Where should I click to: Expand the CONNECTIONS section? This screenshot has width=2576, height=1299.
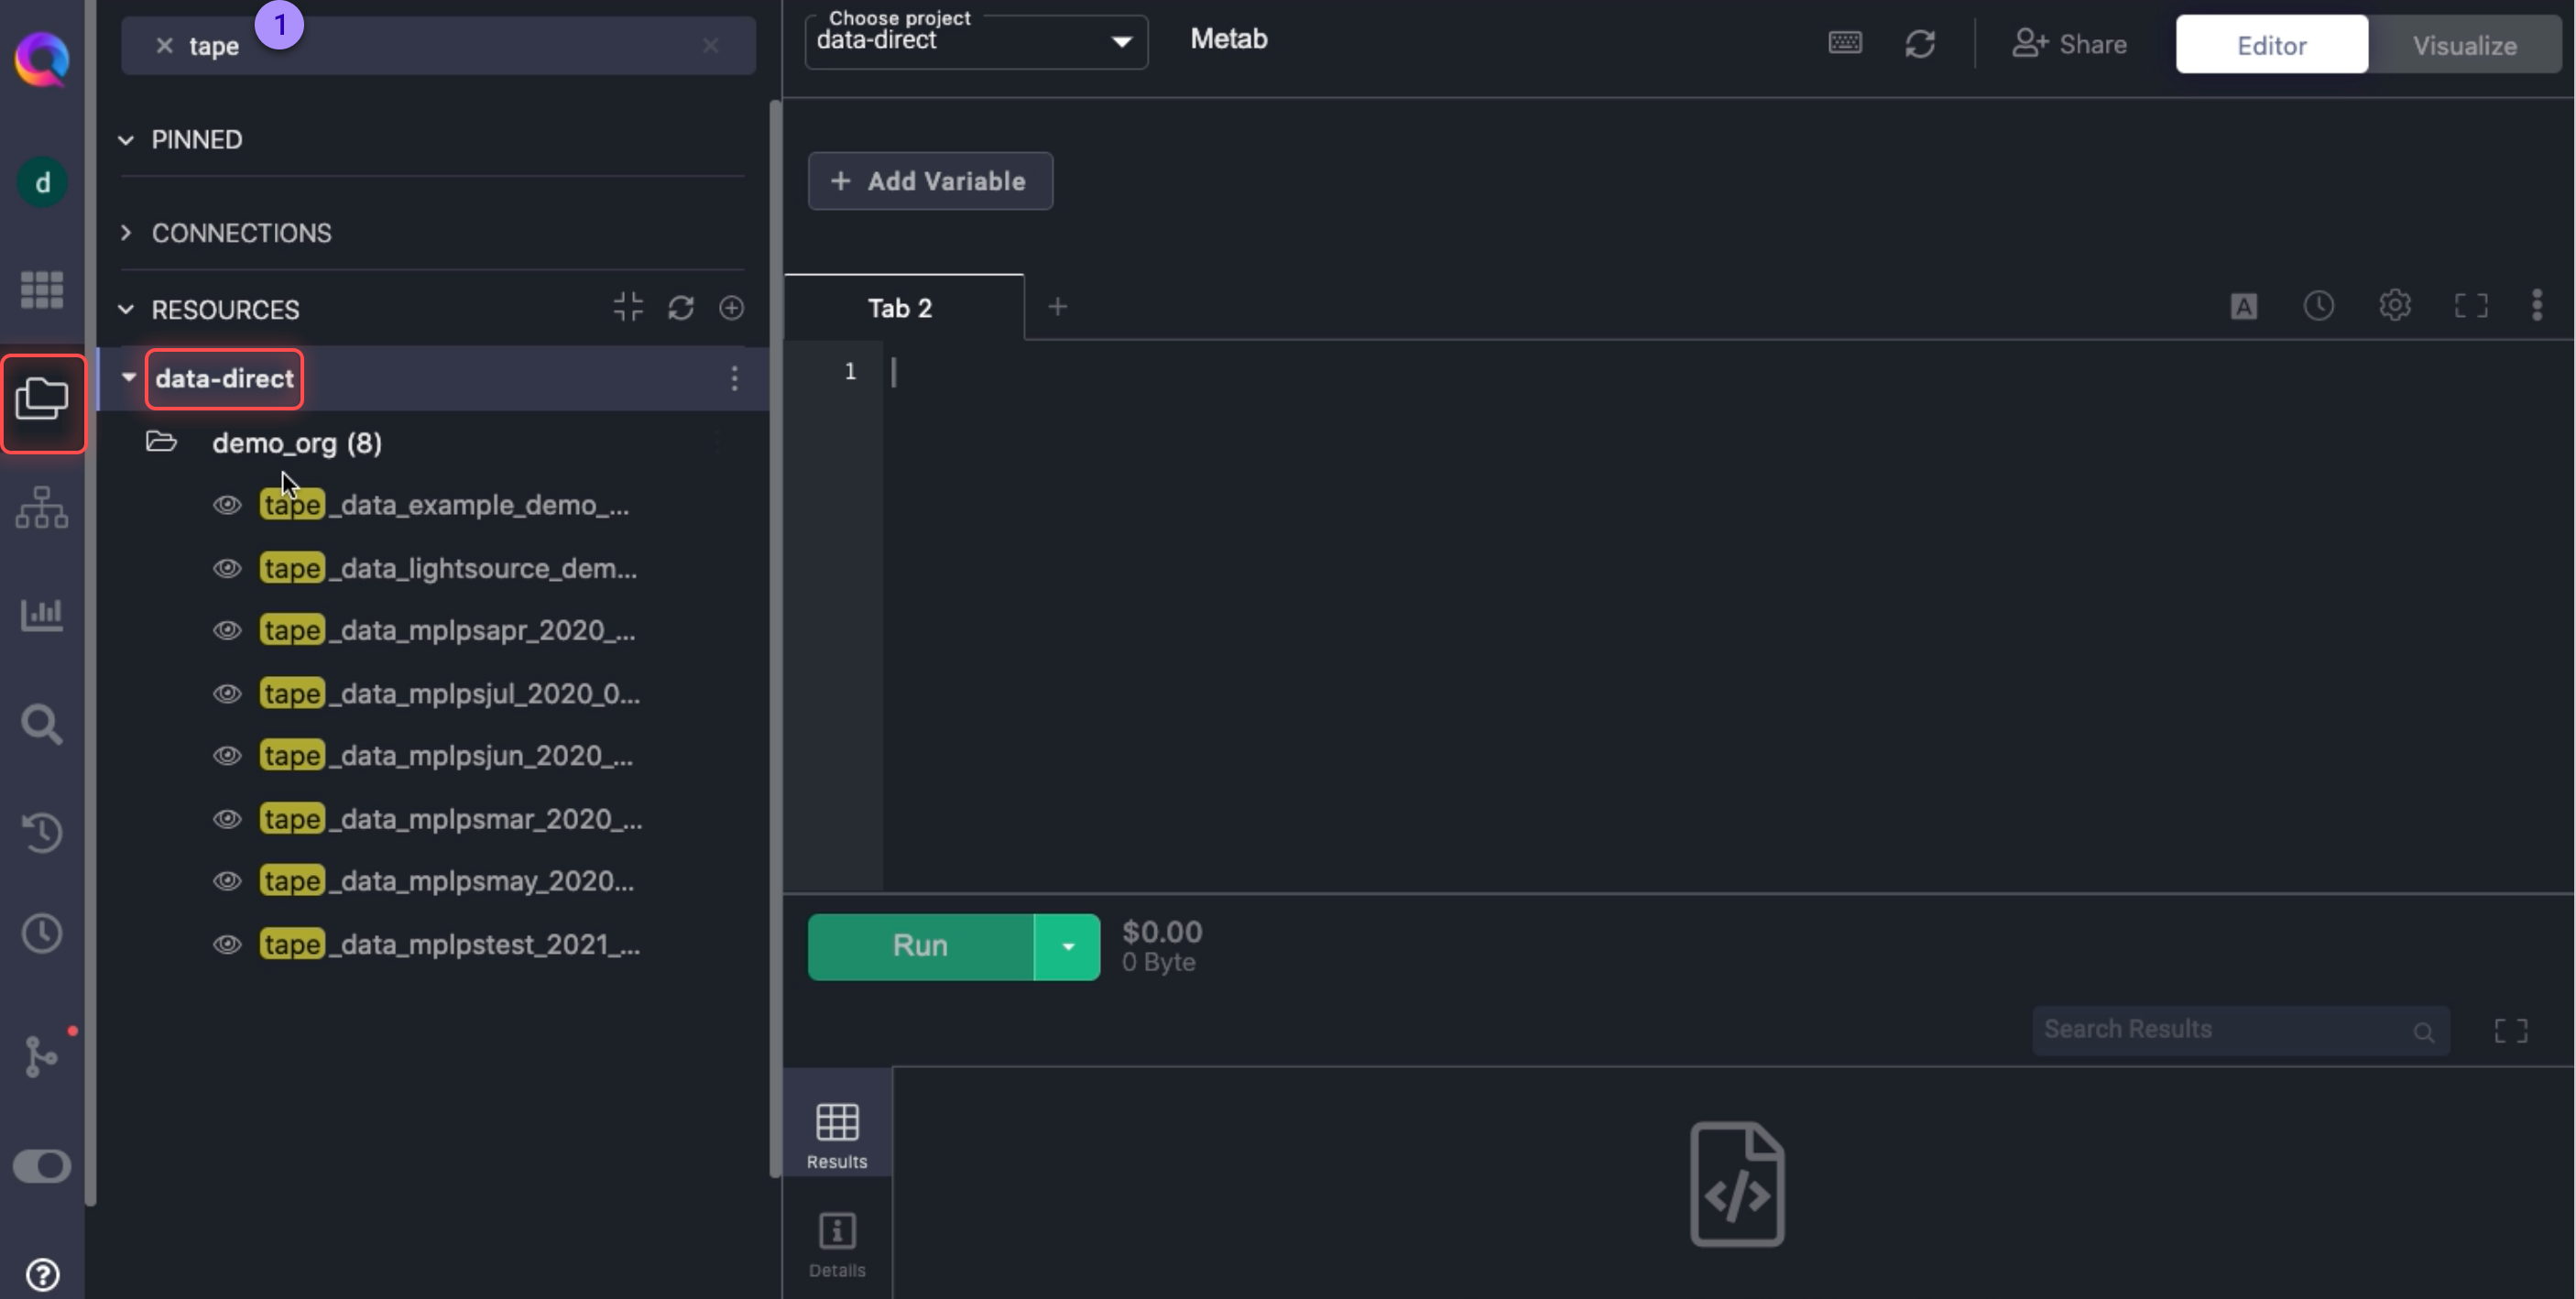point(240,233)
